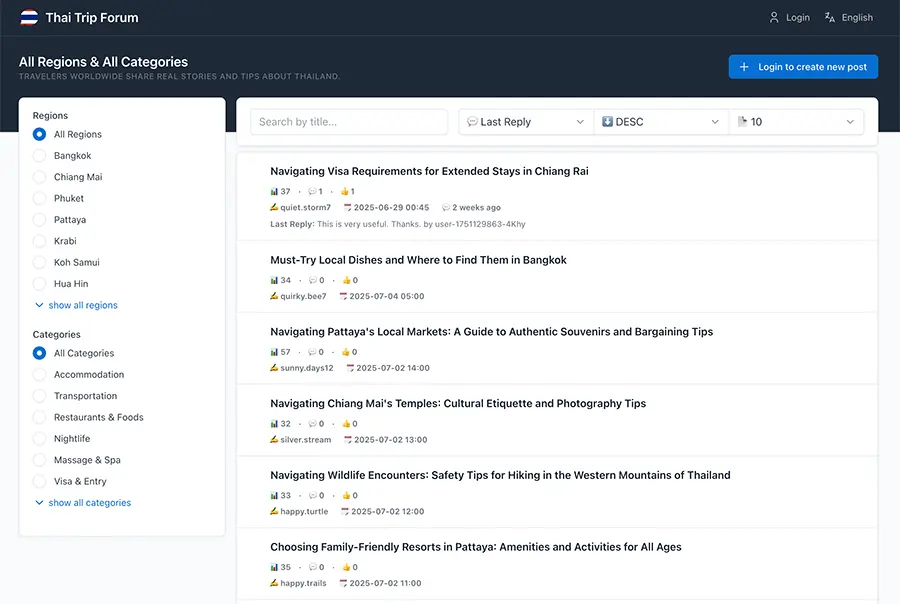This screenshot has height=604, width=900.
Task: Click Login in the header
Action: click(x=790, y=18)
